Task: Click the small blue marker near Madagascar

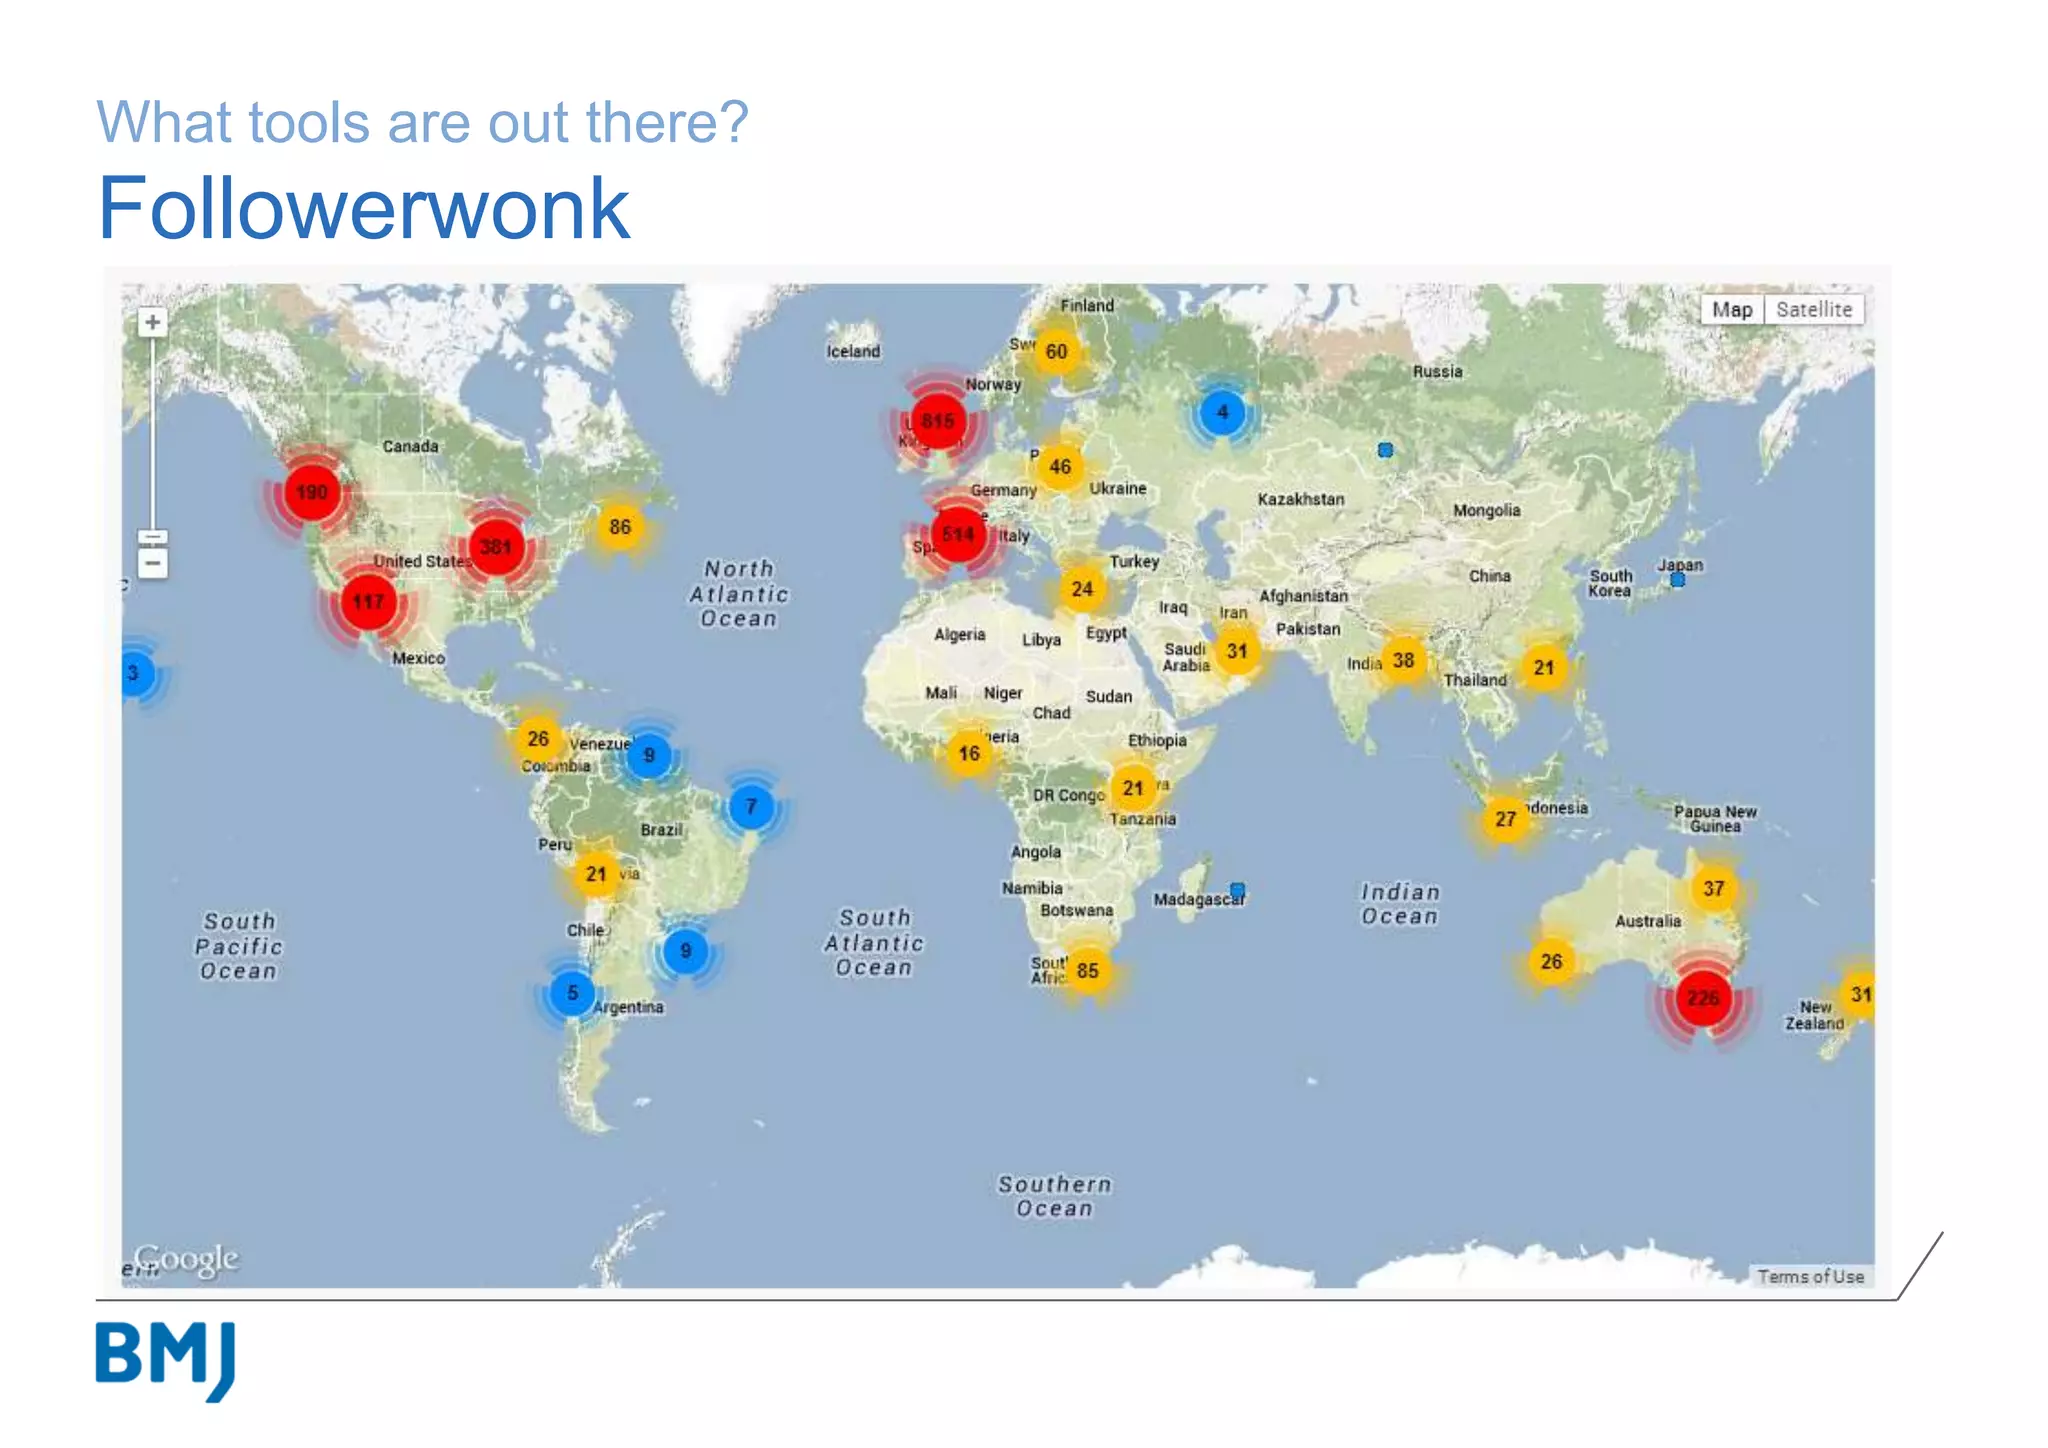Action: tap(1238, 889)
